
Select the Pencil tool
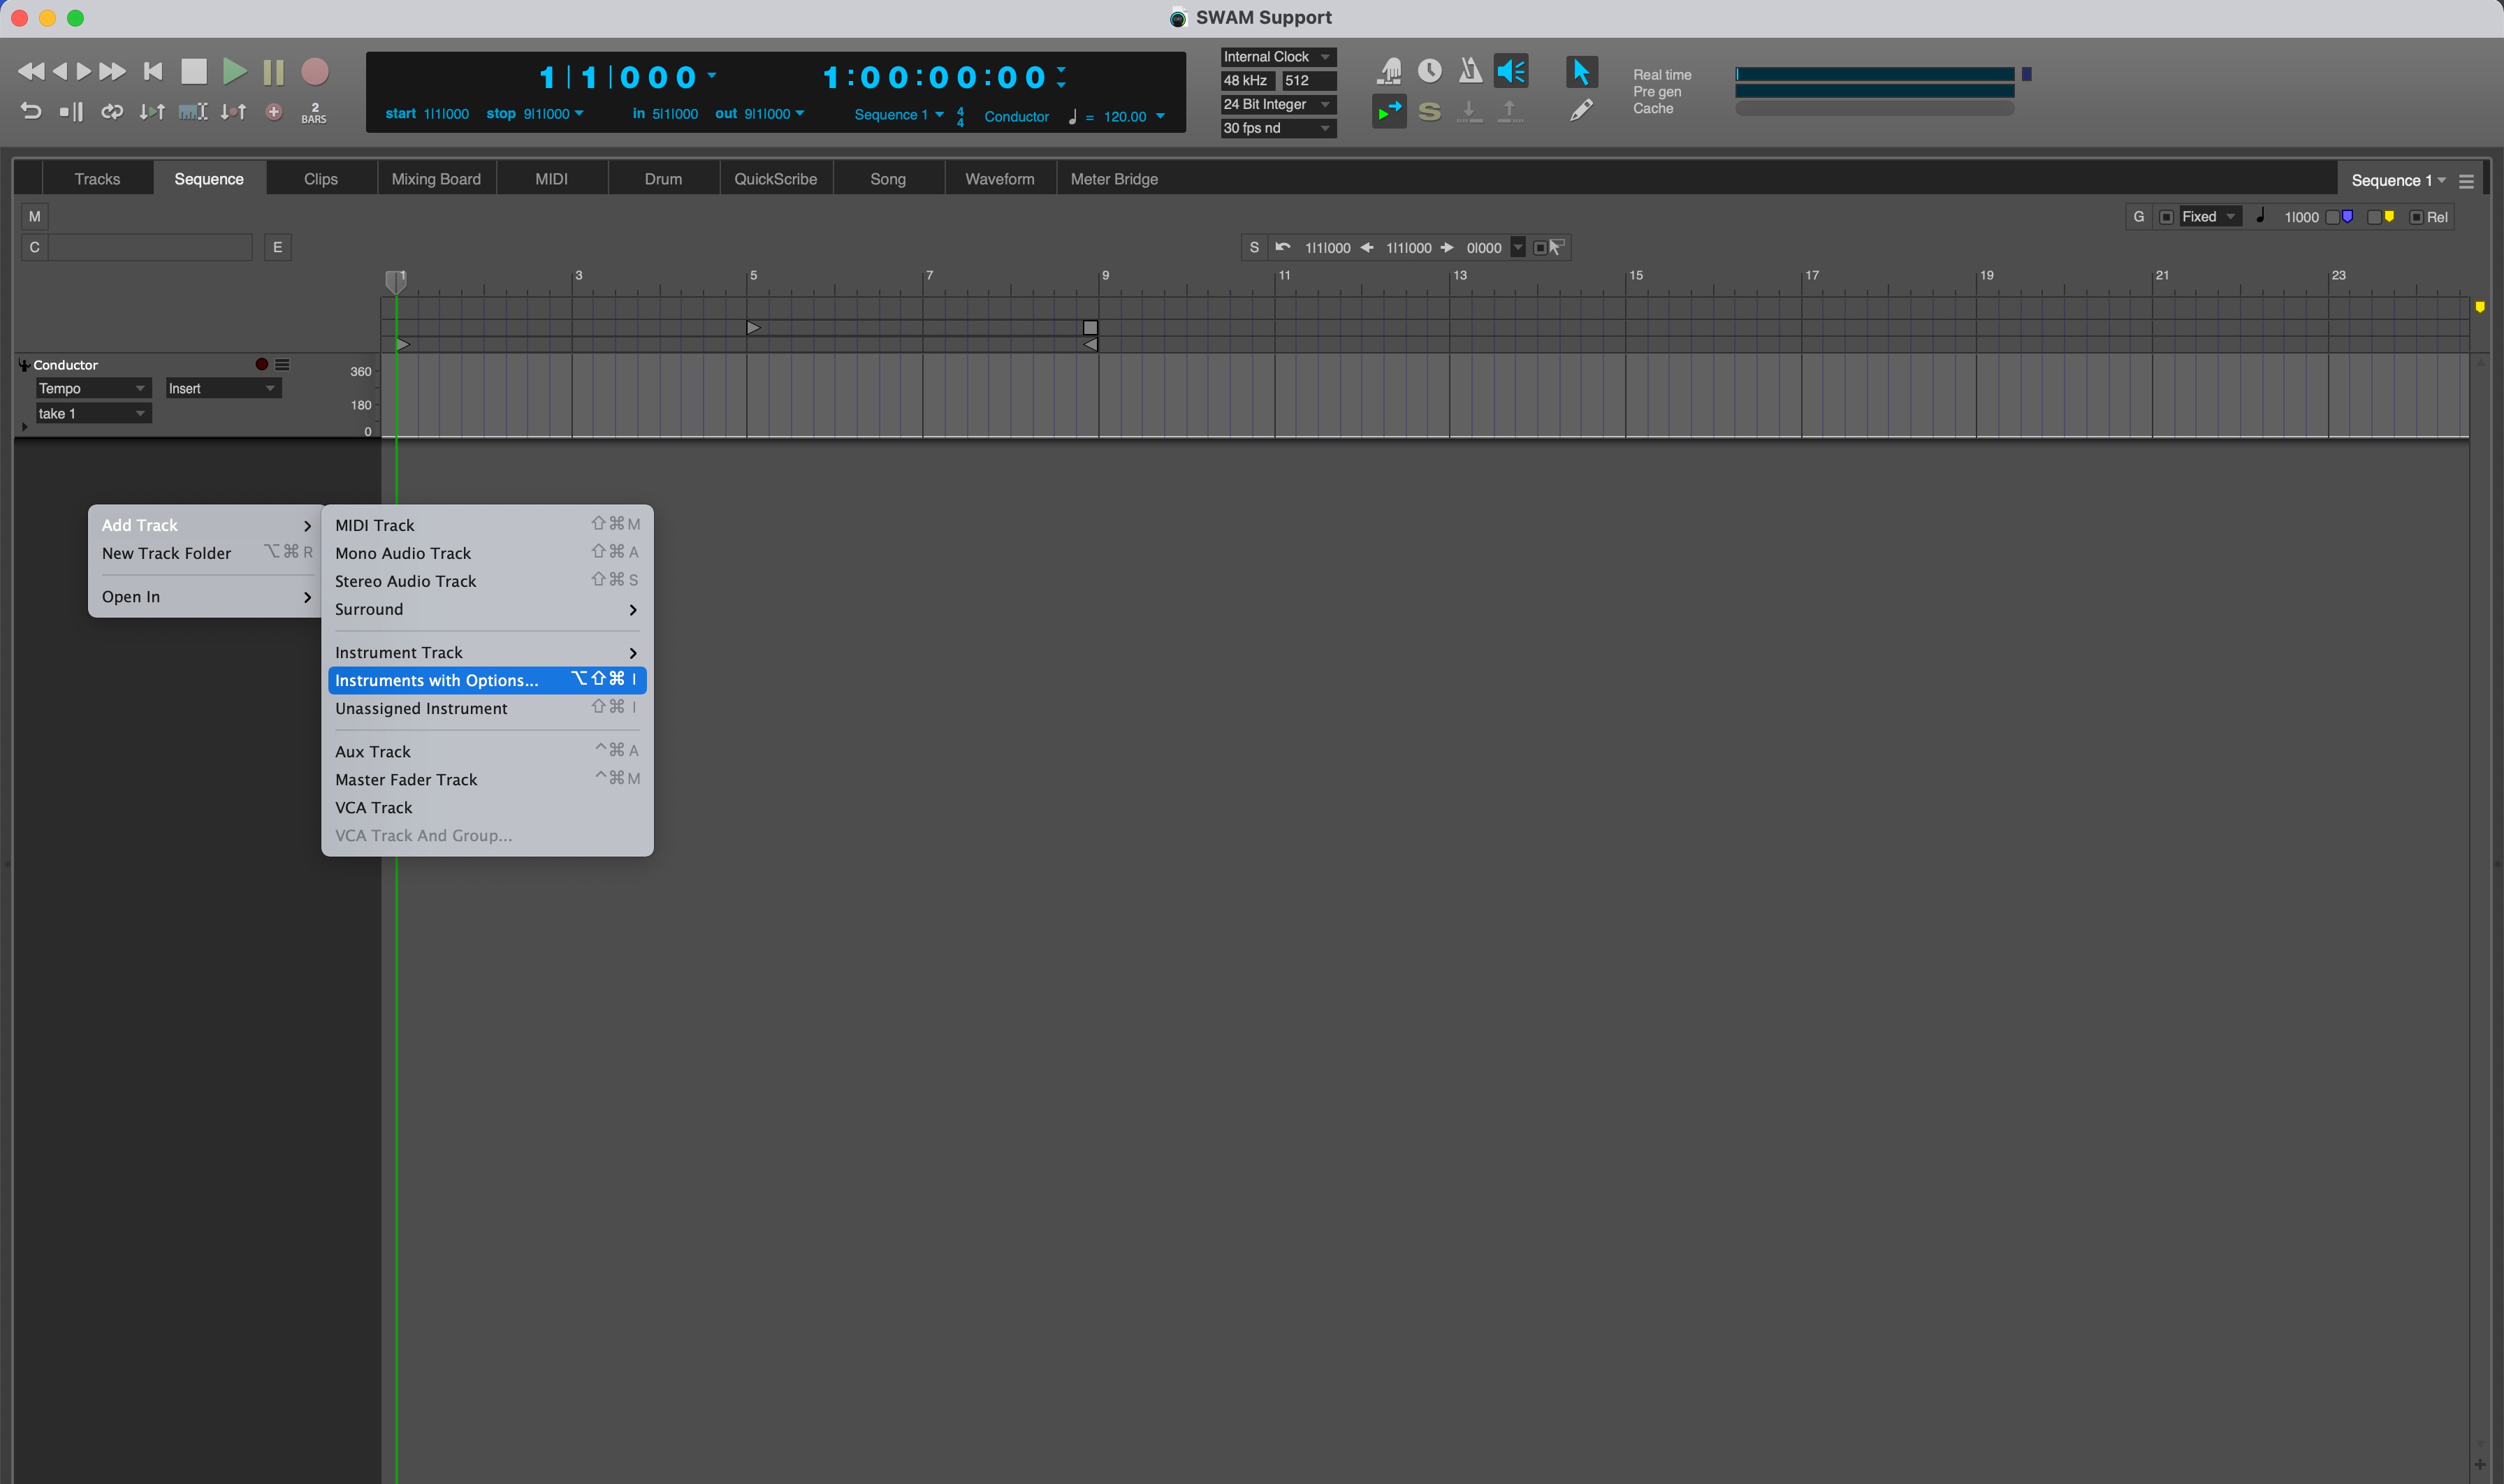point(1581,111)
